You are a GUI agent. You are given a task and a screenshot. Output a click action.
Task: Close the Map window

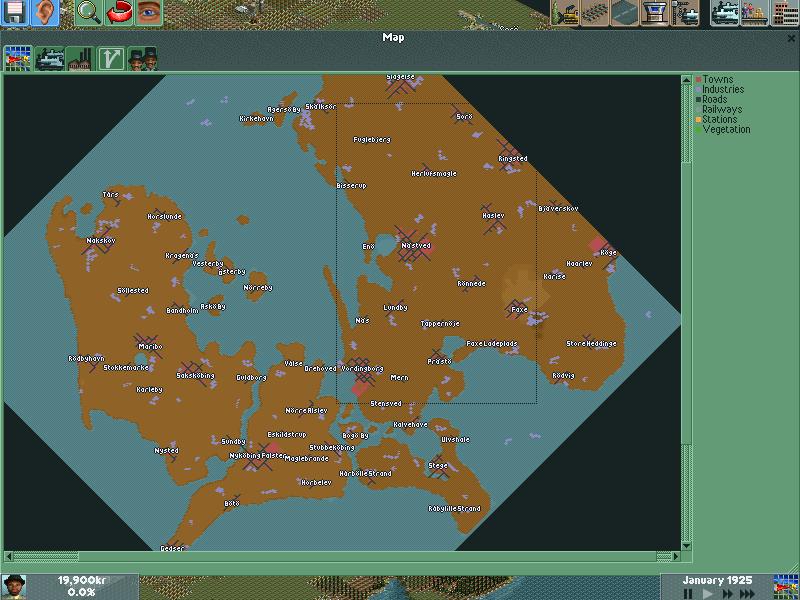791,38
